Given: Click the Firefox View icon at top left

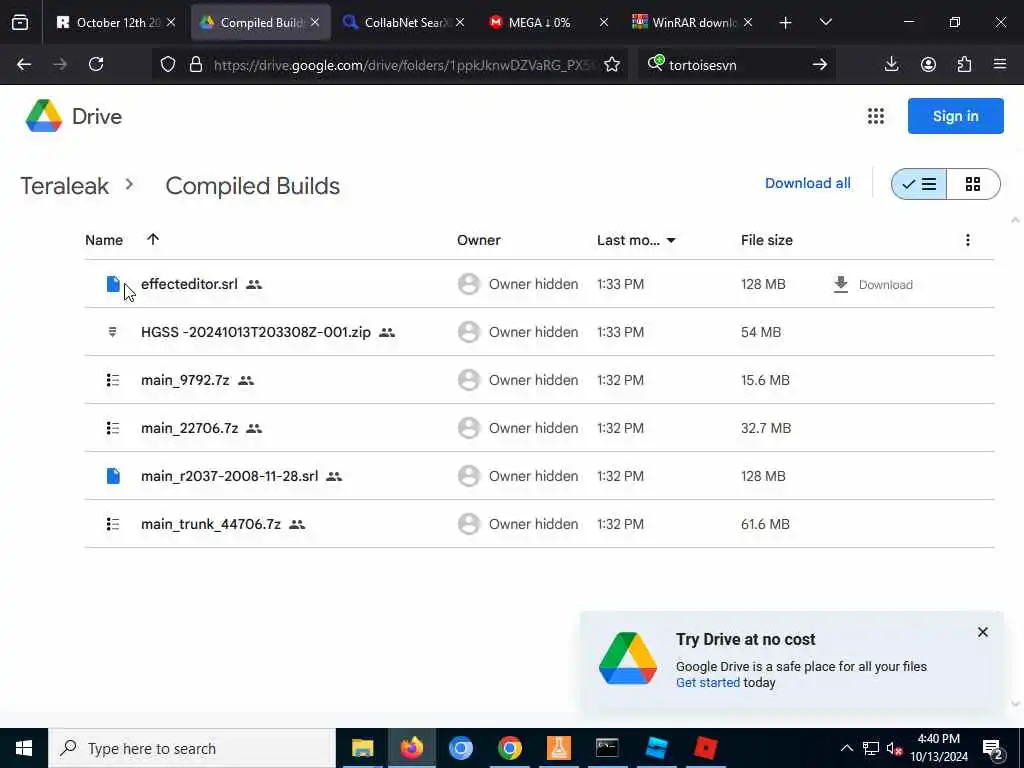Looking at the screenshot, I should (20, 22).
